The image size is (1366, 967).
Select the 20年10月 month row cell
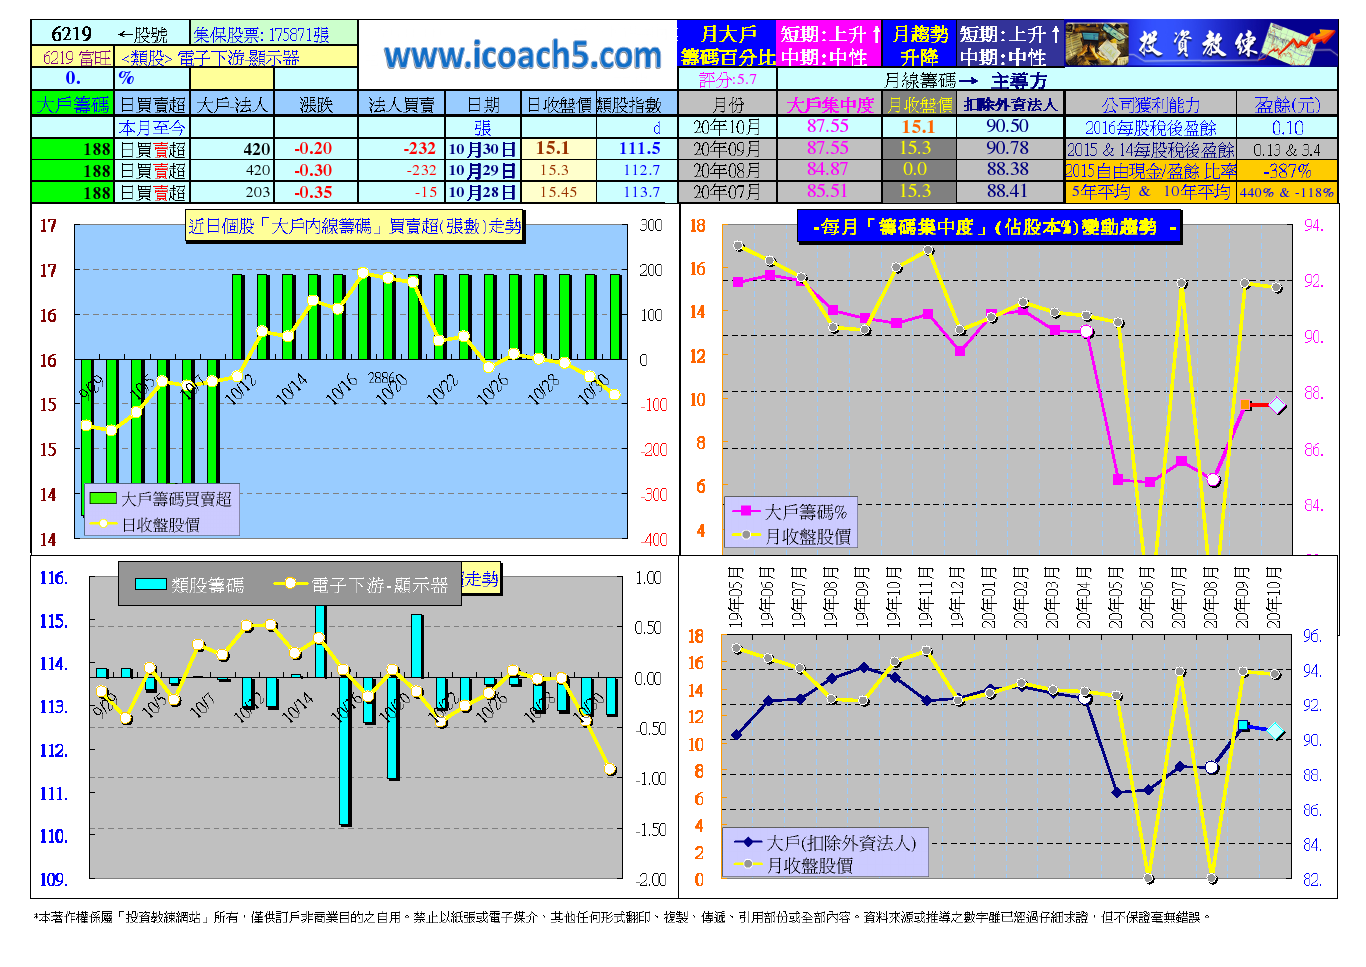[727, 127]
